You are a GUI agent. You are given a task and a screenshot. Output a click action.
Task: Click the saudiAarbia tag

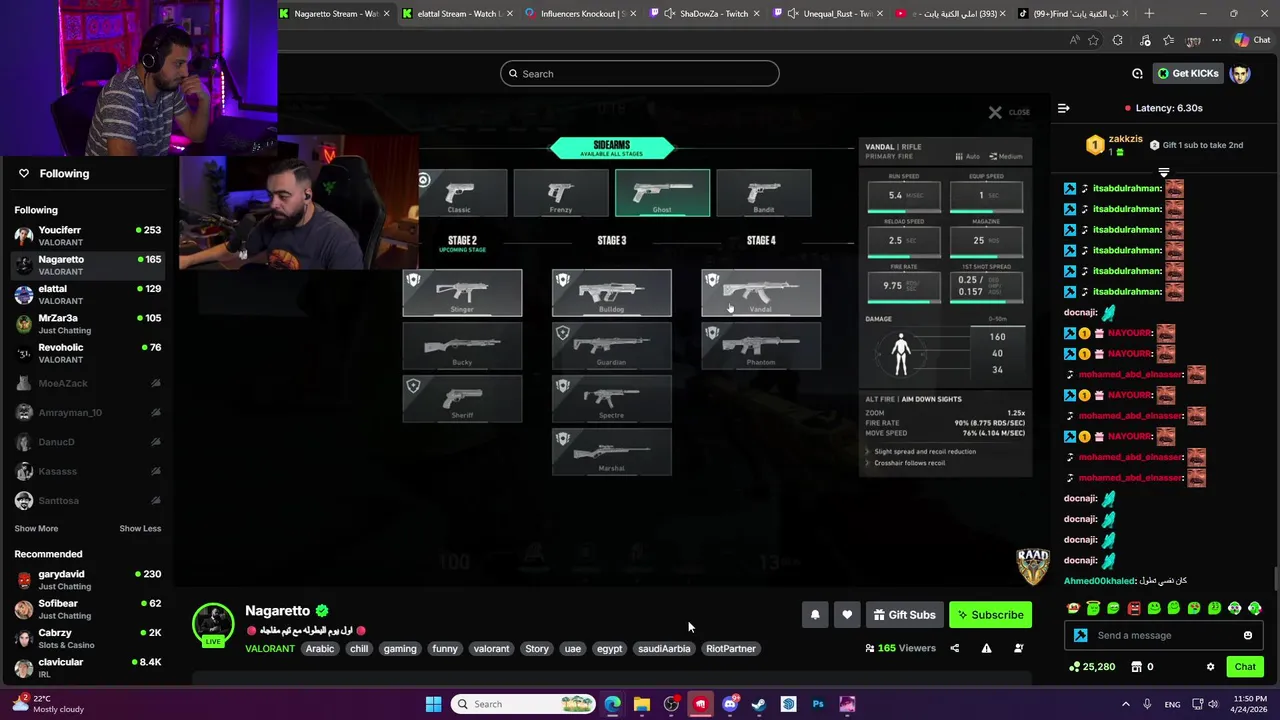click(x=664, y=649)
